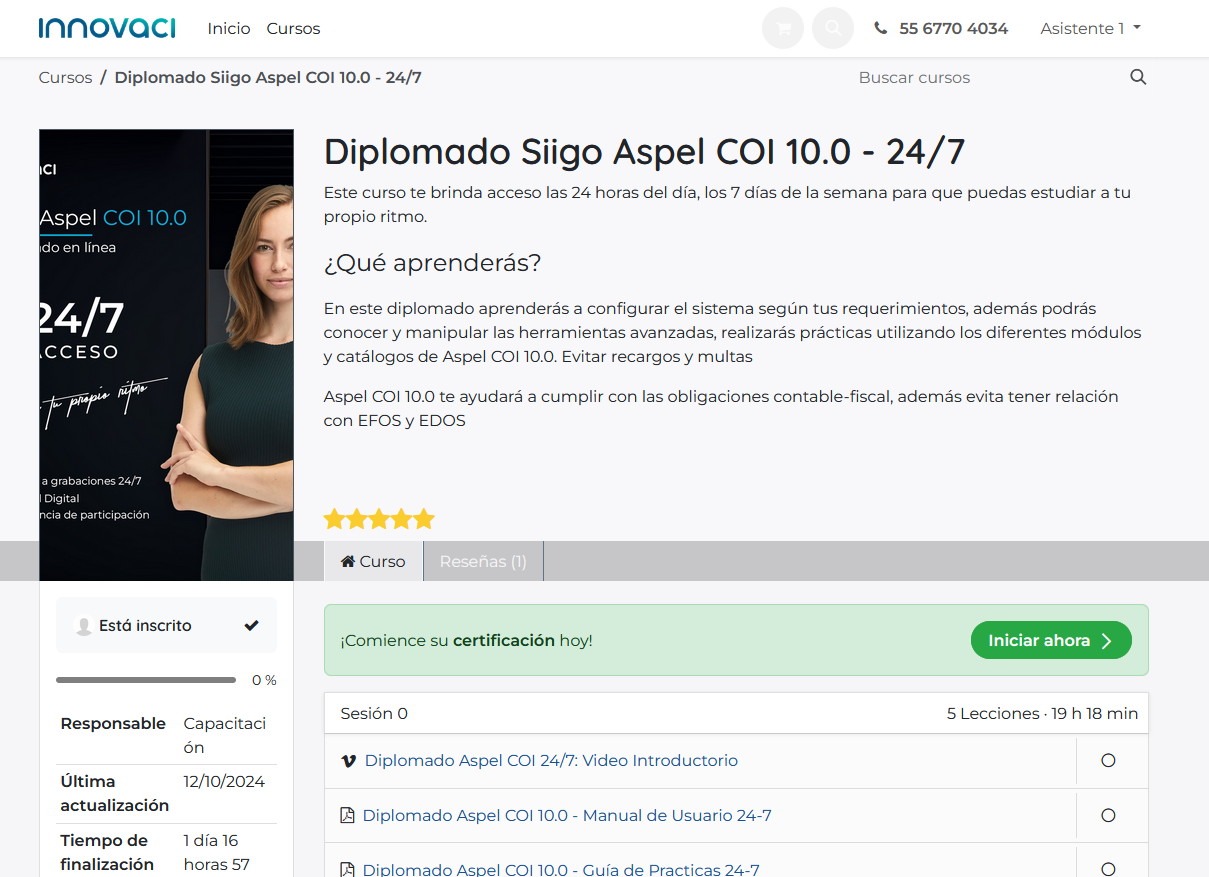1209x877 pixels.
Task: Click the Está inscrito enrollment status
Action: (x=166, y=626)
